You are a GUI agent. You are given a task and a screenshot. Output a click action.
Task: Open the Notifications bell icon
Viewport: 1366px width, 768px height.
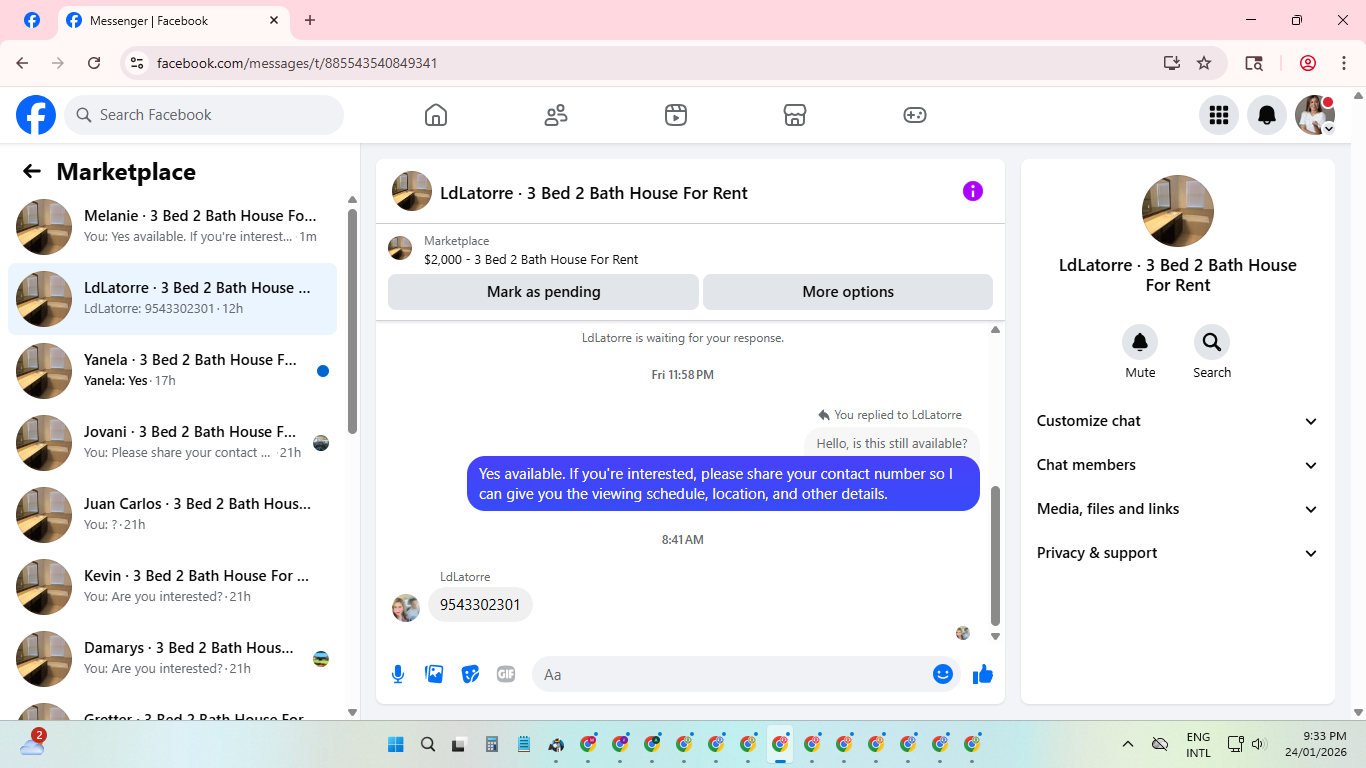1267,115
